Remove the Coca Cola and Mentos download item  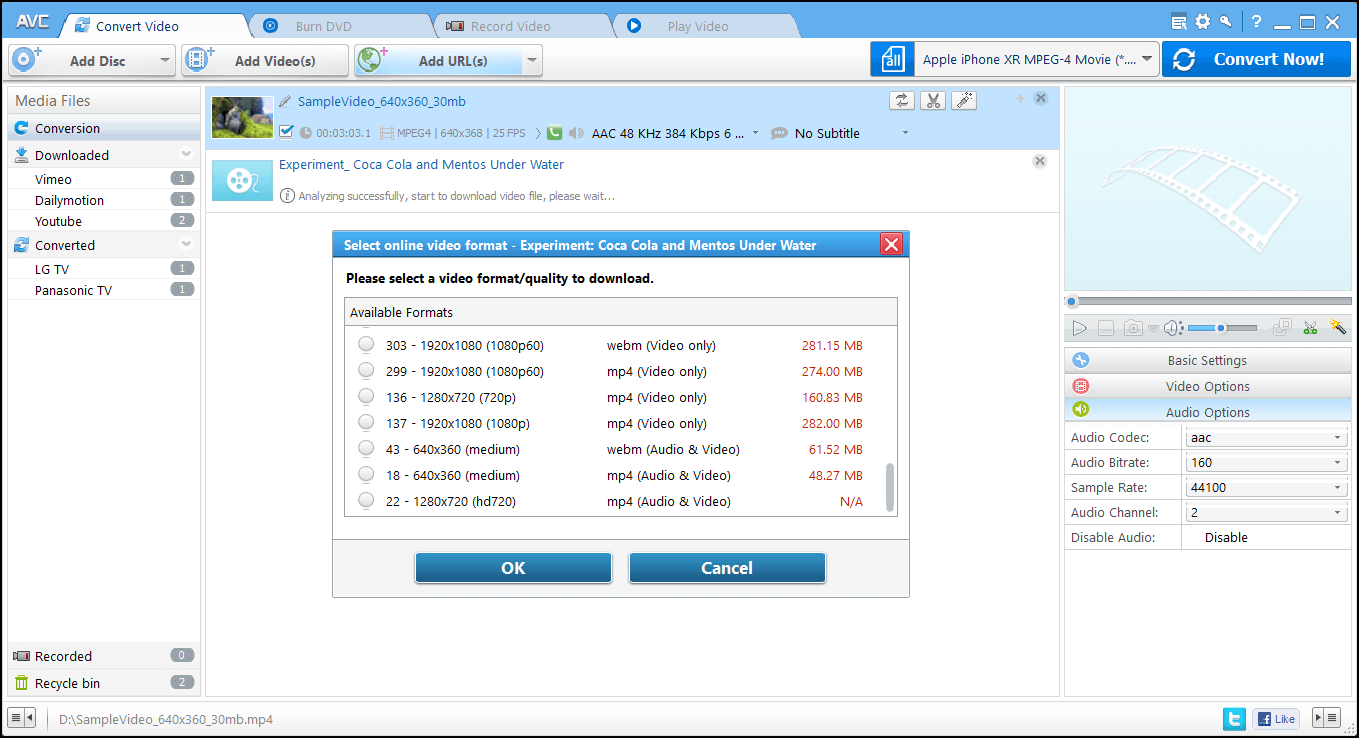[x=1040, y=161]
